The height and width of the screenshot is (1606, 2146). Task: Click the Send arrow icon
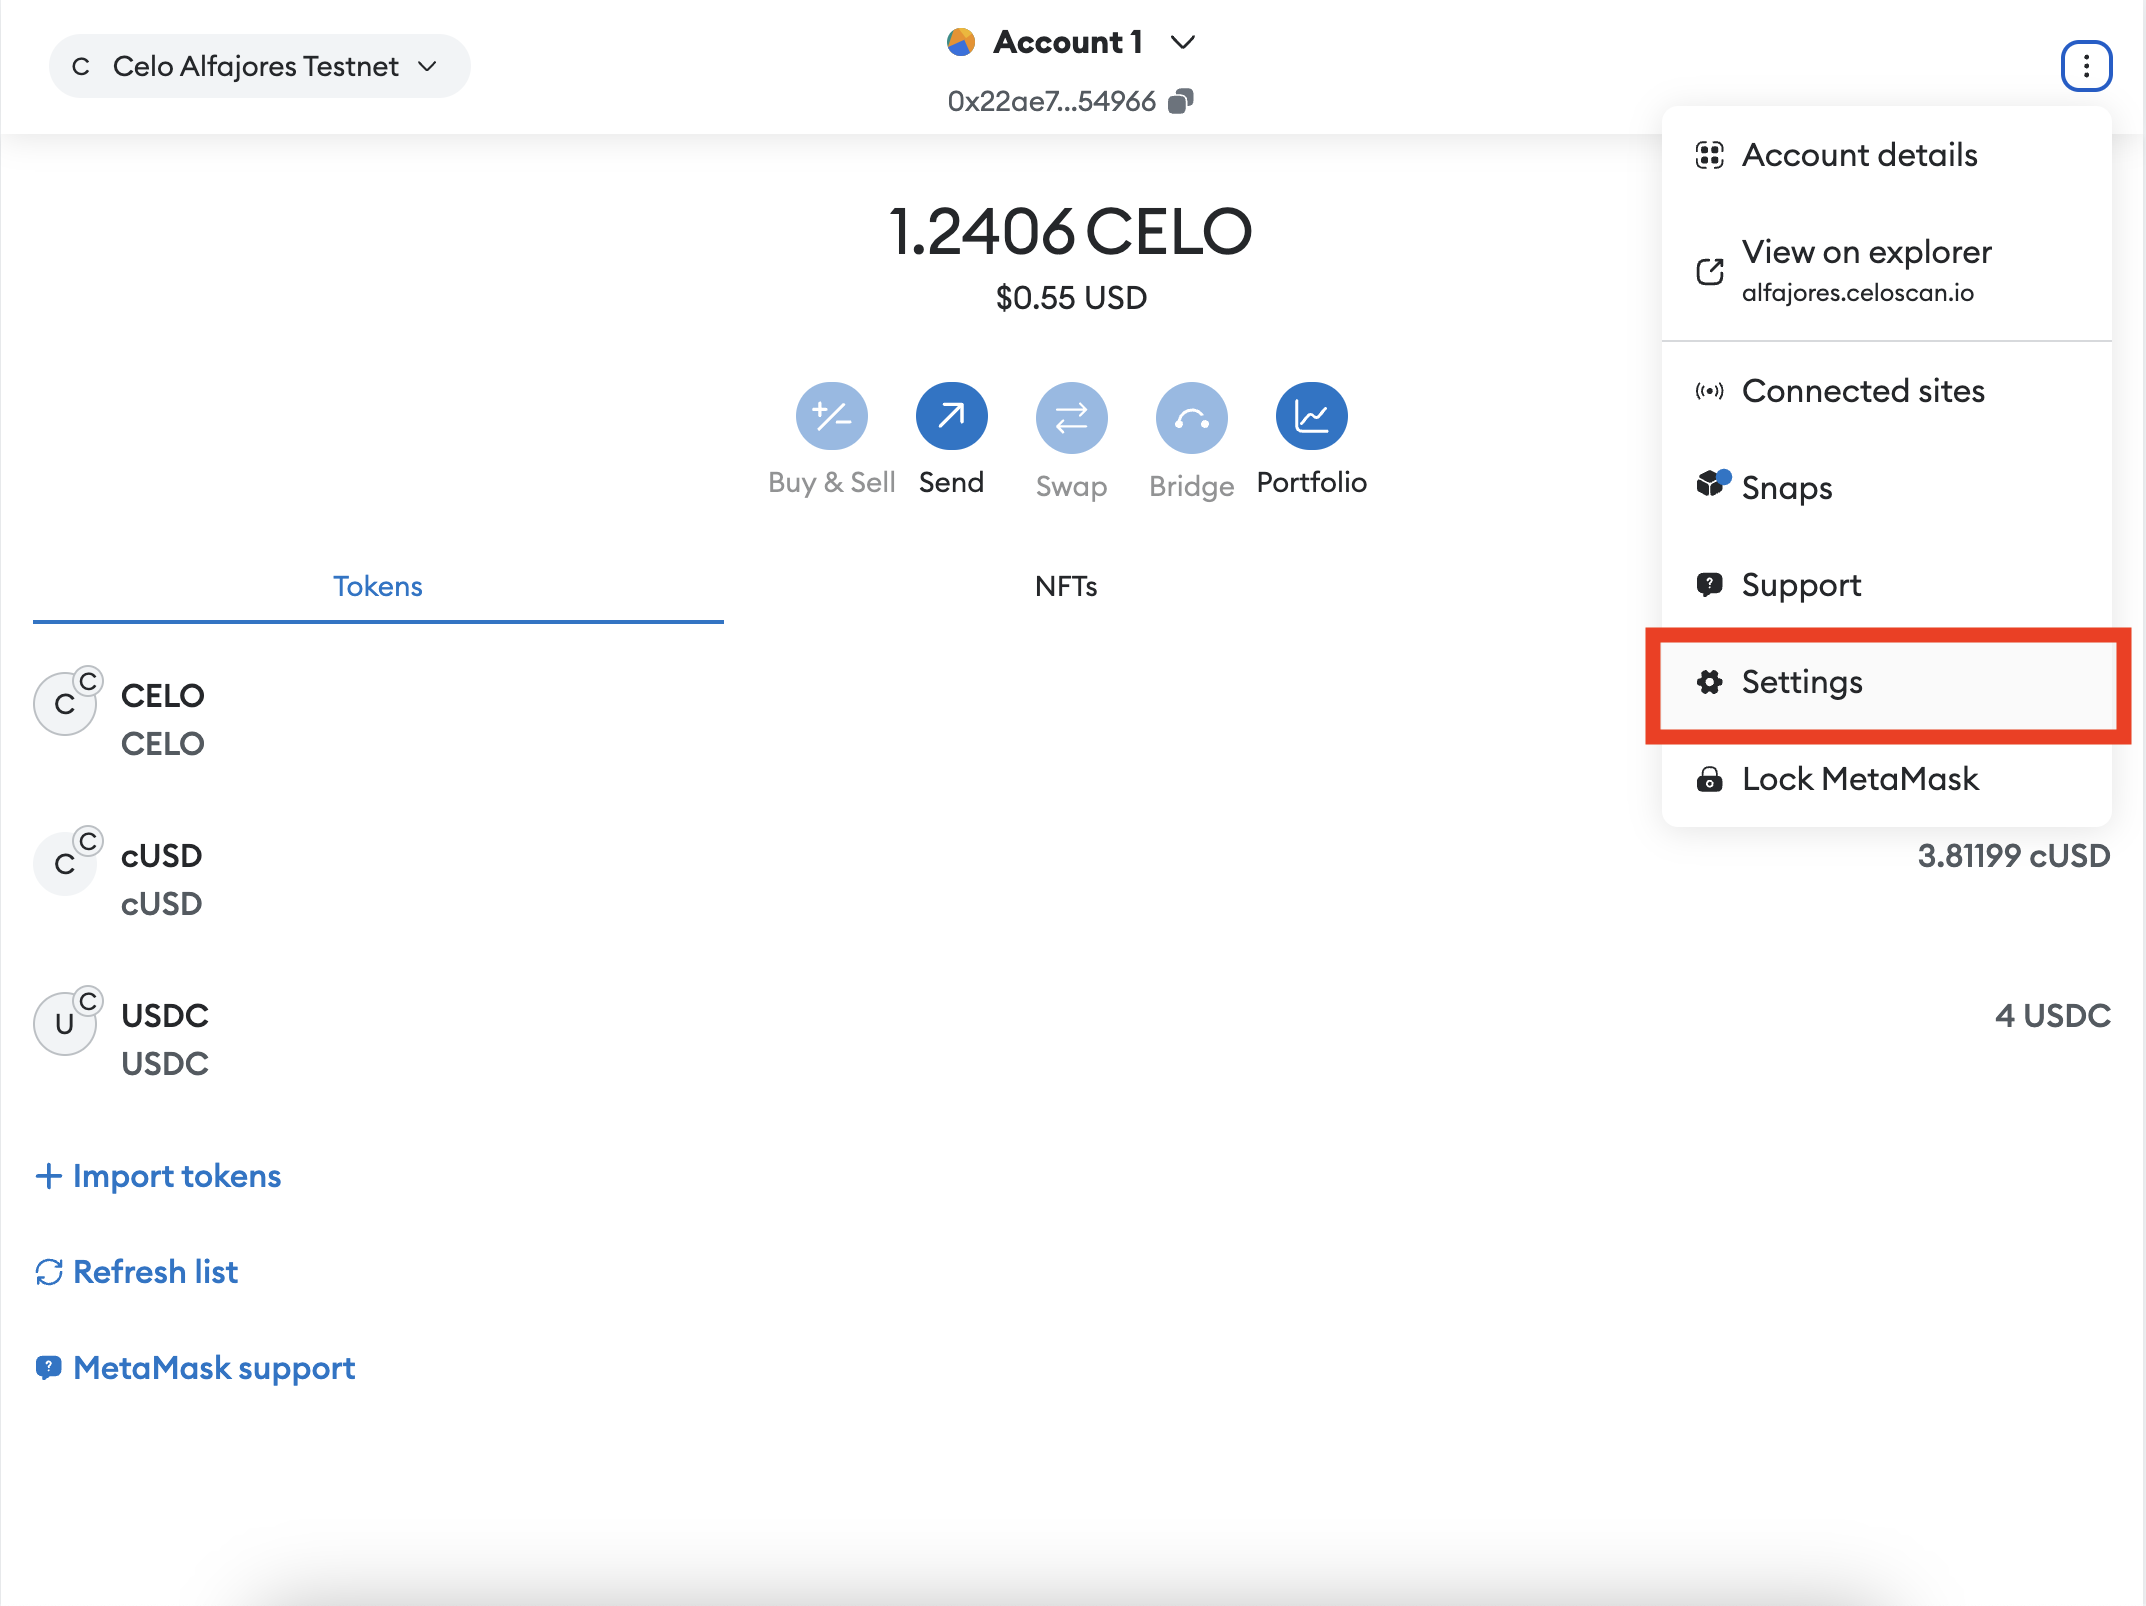(951, 416)
